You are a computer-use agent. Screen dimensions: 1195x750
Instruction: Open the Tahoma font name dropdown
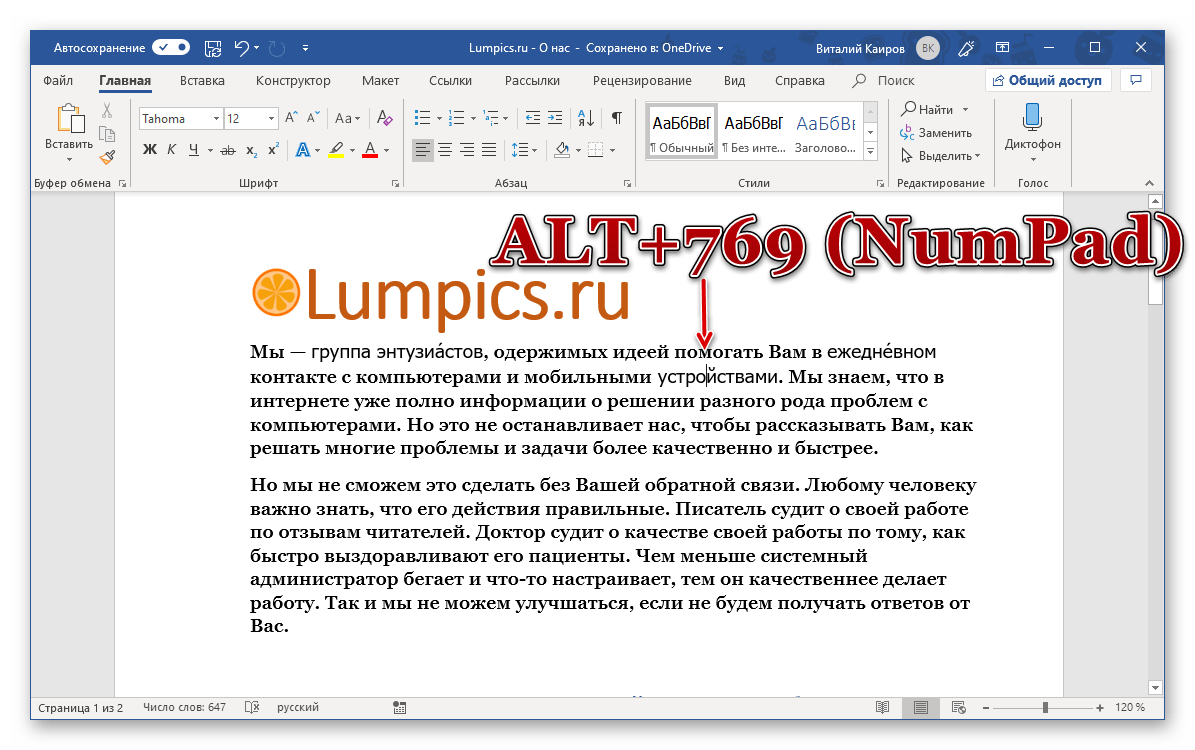tap(217, 119)
